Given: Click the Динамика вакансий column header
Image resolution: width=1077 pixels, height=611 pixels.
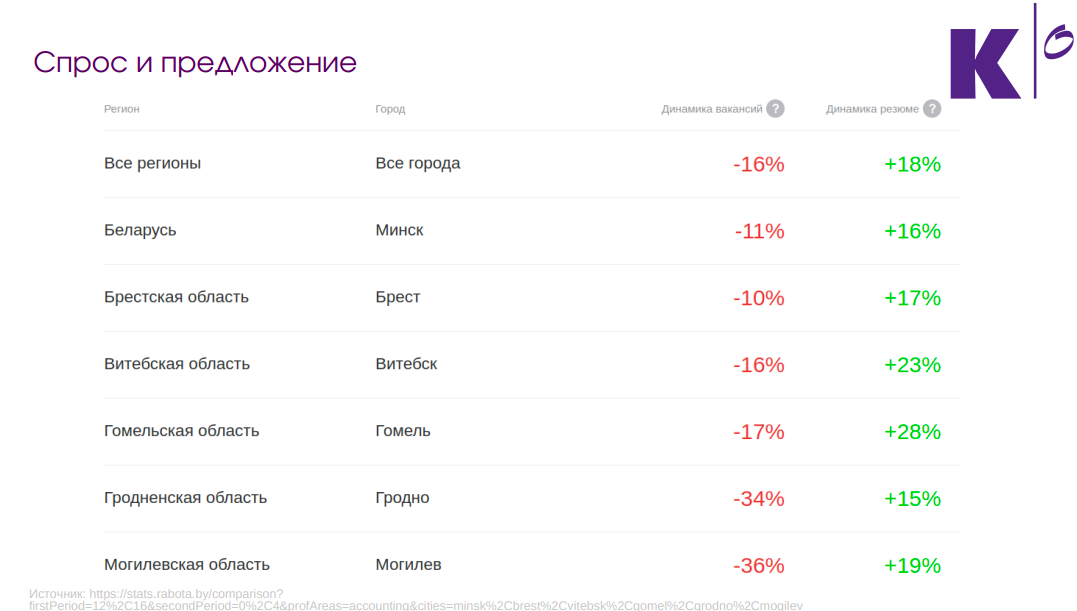Looking at the screenshot, I should [712, 108].
